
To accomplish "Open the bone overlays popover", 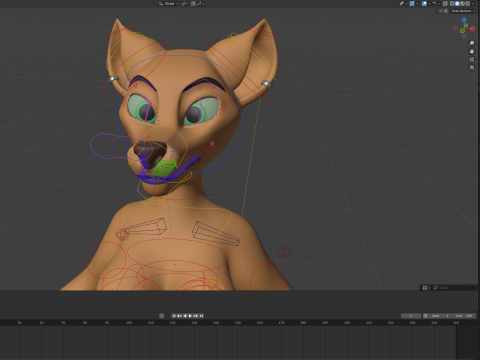I will pyautogui.click(x=437, y=4).
